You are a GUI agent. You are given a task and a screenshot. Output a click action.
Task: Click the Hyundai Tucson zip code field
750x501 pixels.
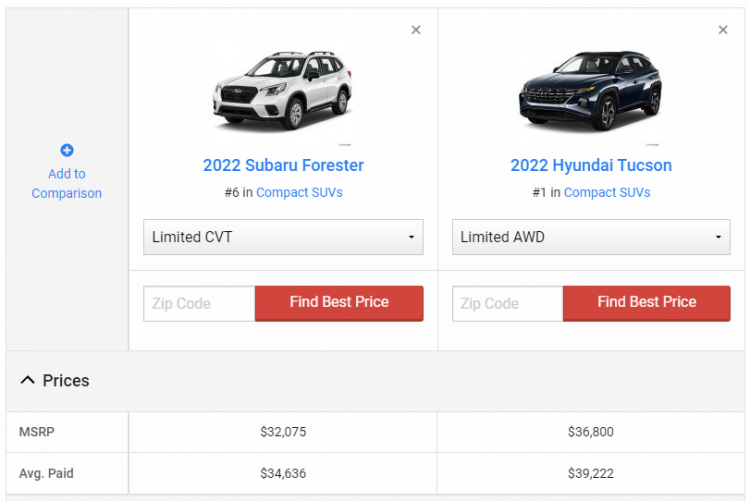pyautogui.click(x=508, y=303)
